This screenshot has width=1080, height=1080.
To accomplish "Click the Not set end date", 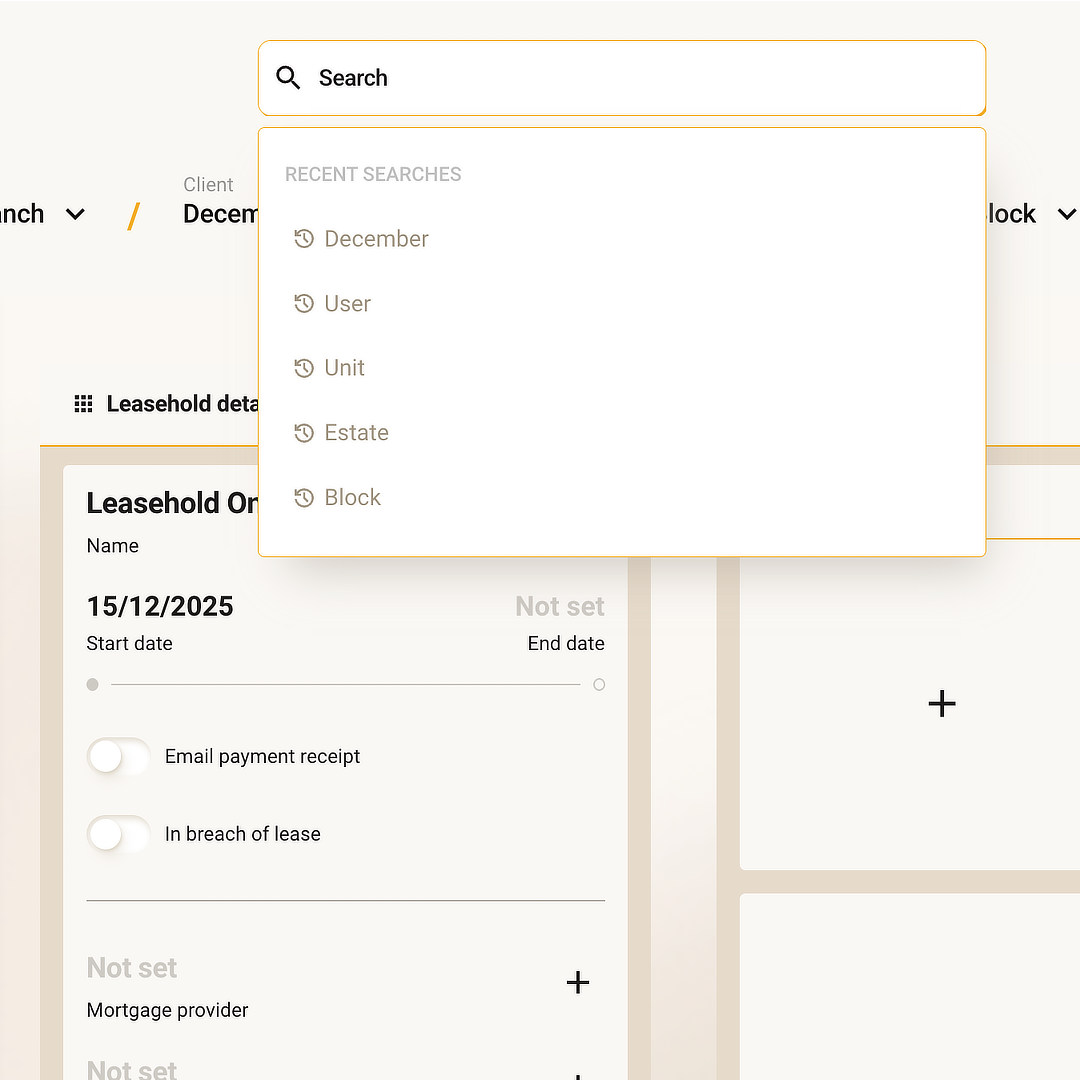I will point(559,607).
